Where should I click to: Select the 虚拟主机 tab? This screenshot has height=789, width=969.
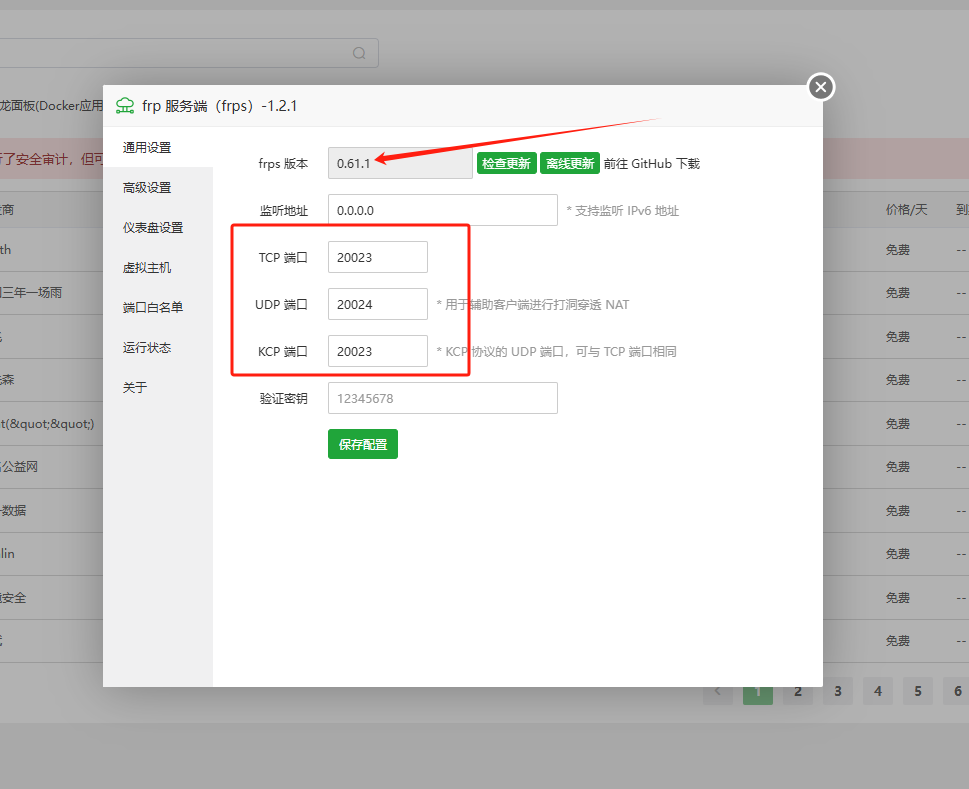(x=148, y=268)
